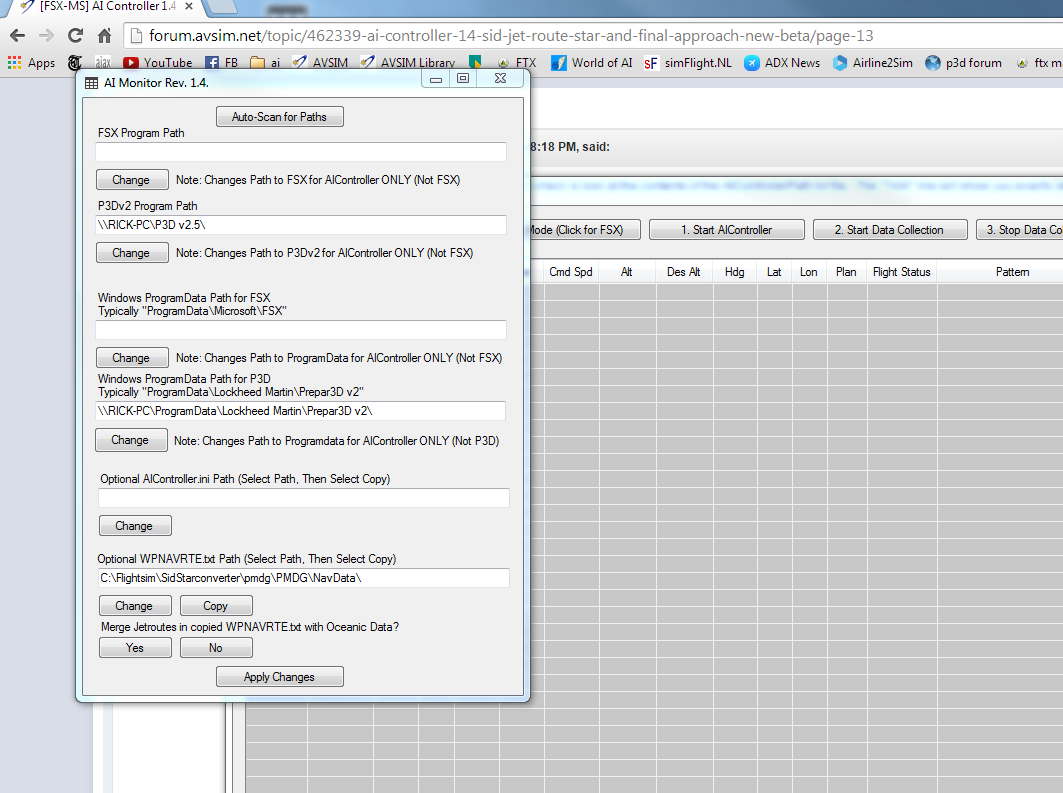Click the AI Monitor window title icon

click(x=92, y=83)
